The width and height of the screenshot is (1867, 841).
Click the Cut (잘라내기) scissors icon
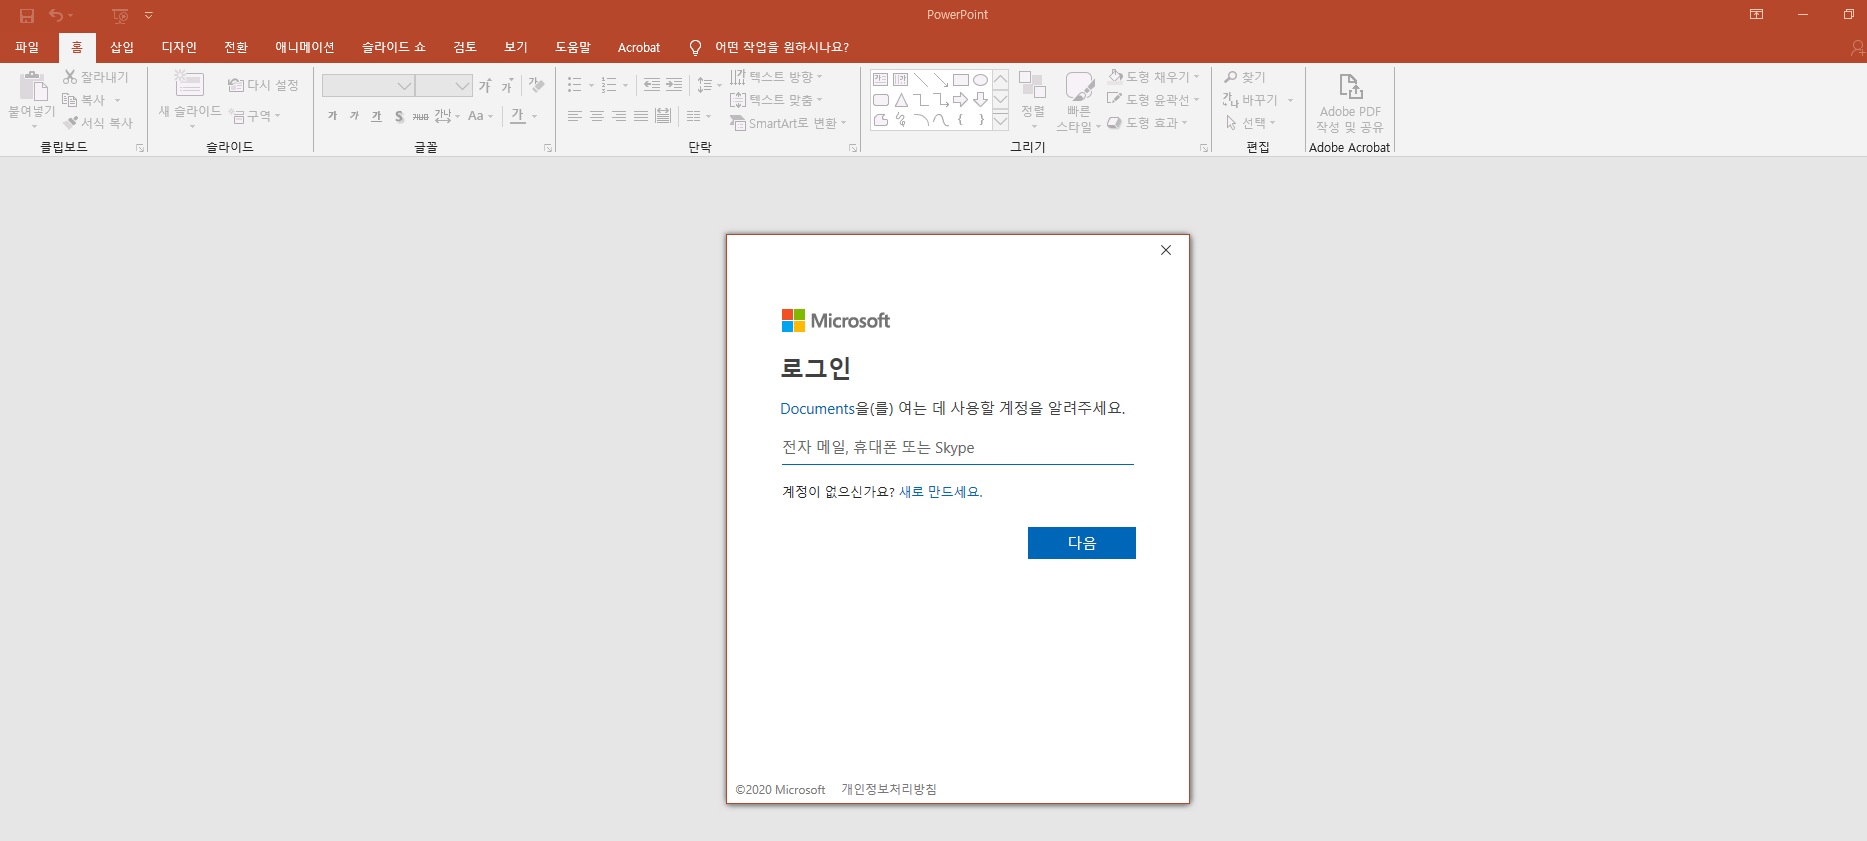coord(70,77)
